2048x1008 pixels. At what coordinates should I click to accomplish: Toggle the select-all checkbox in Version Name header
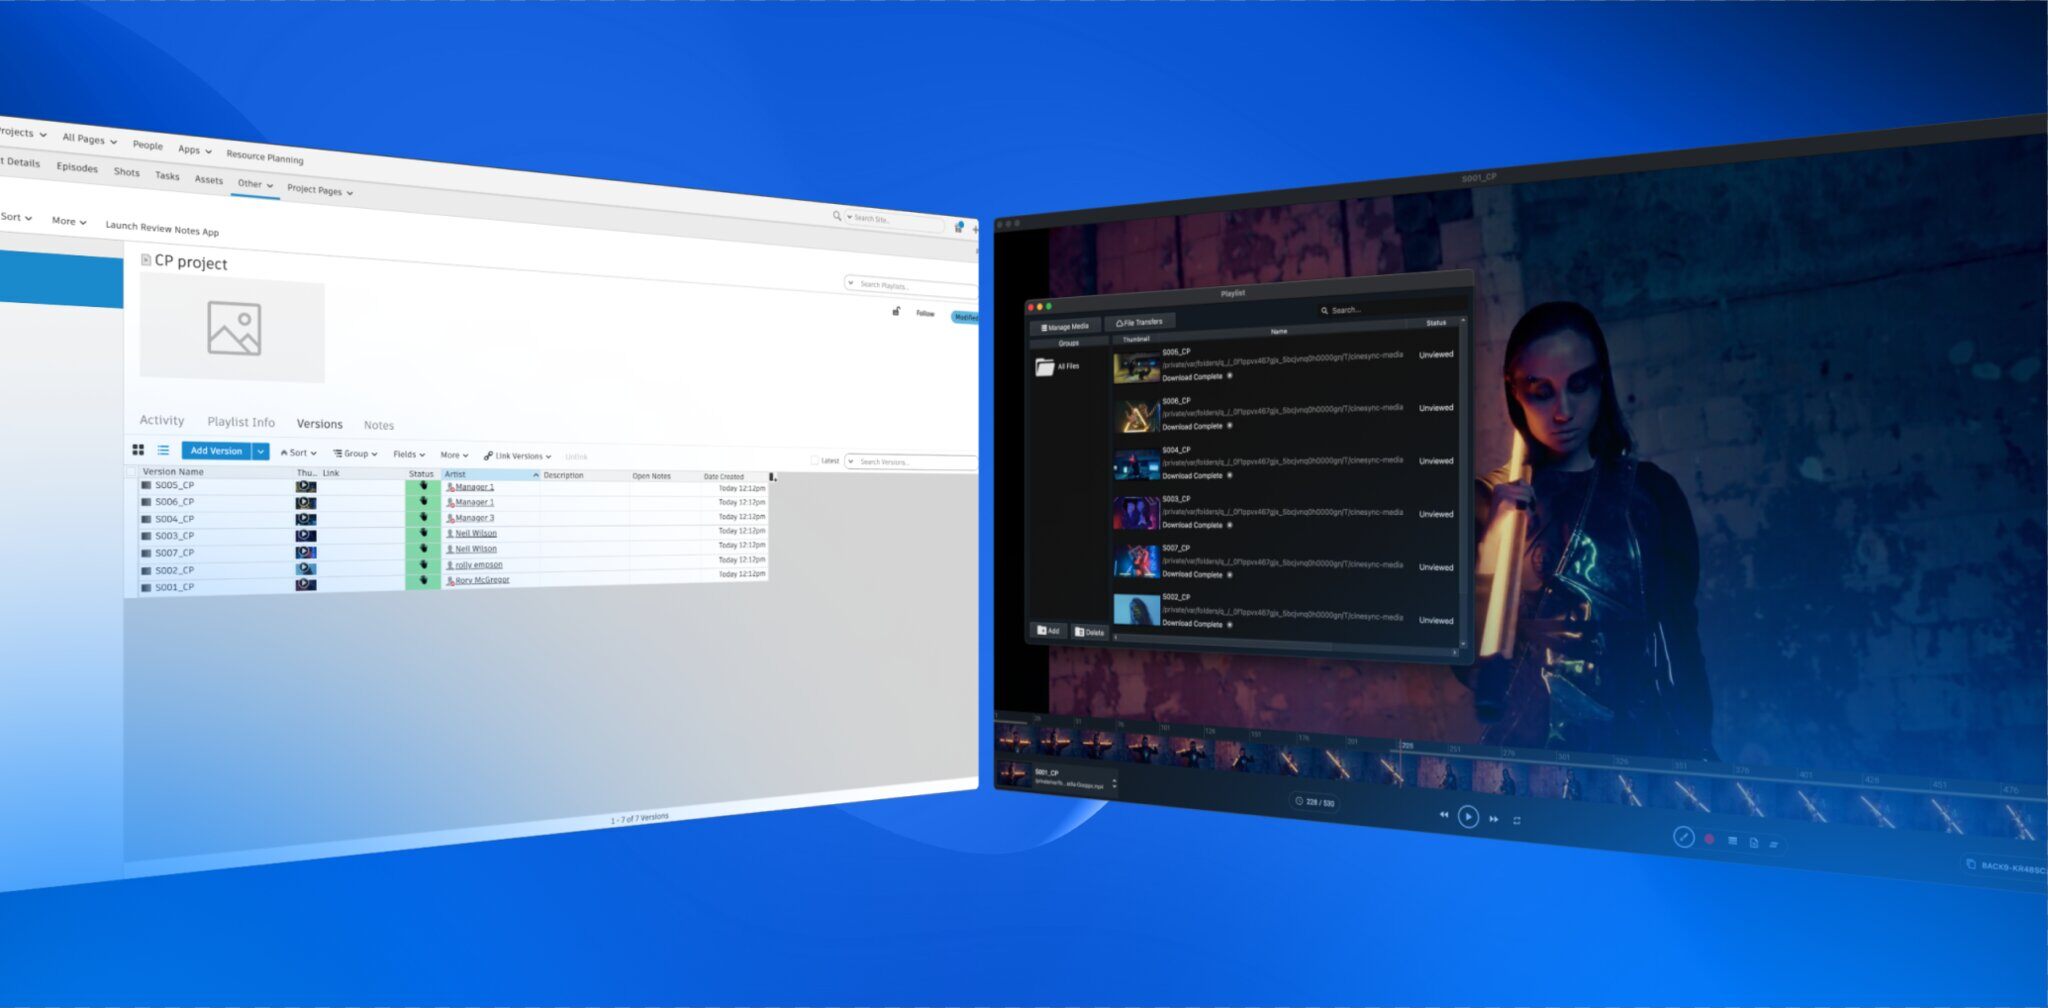(x=131, y=471)
